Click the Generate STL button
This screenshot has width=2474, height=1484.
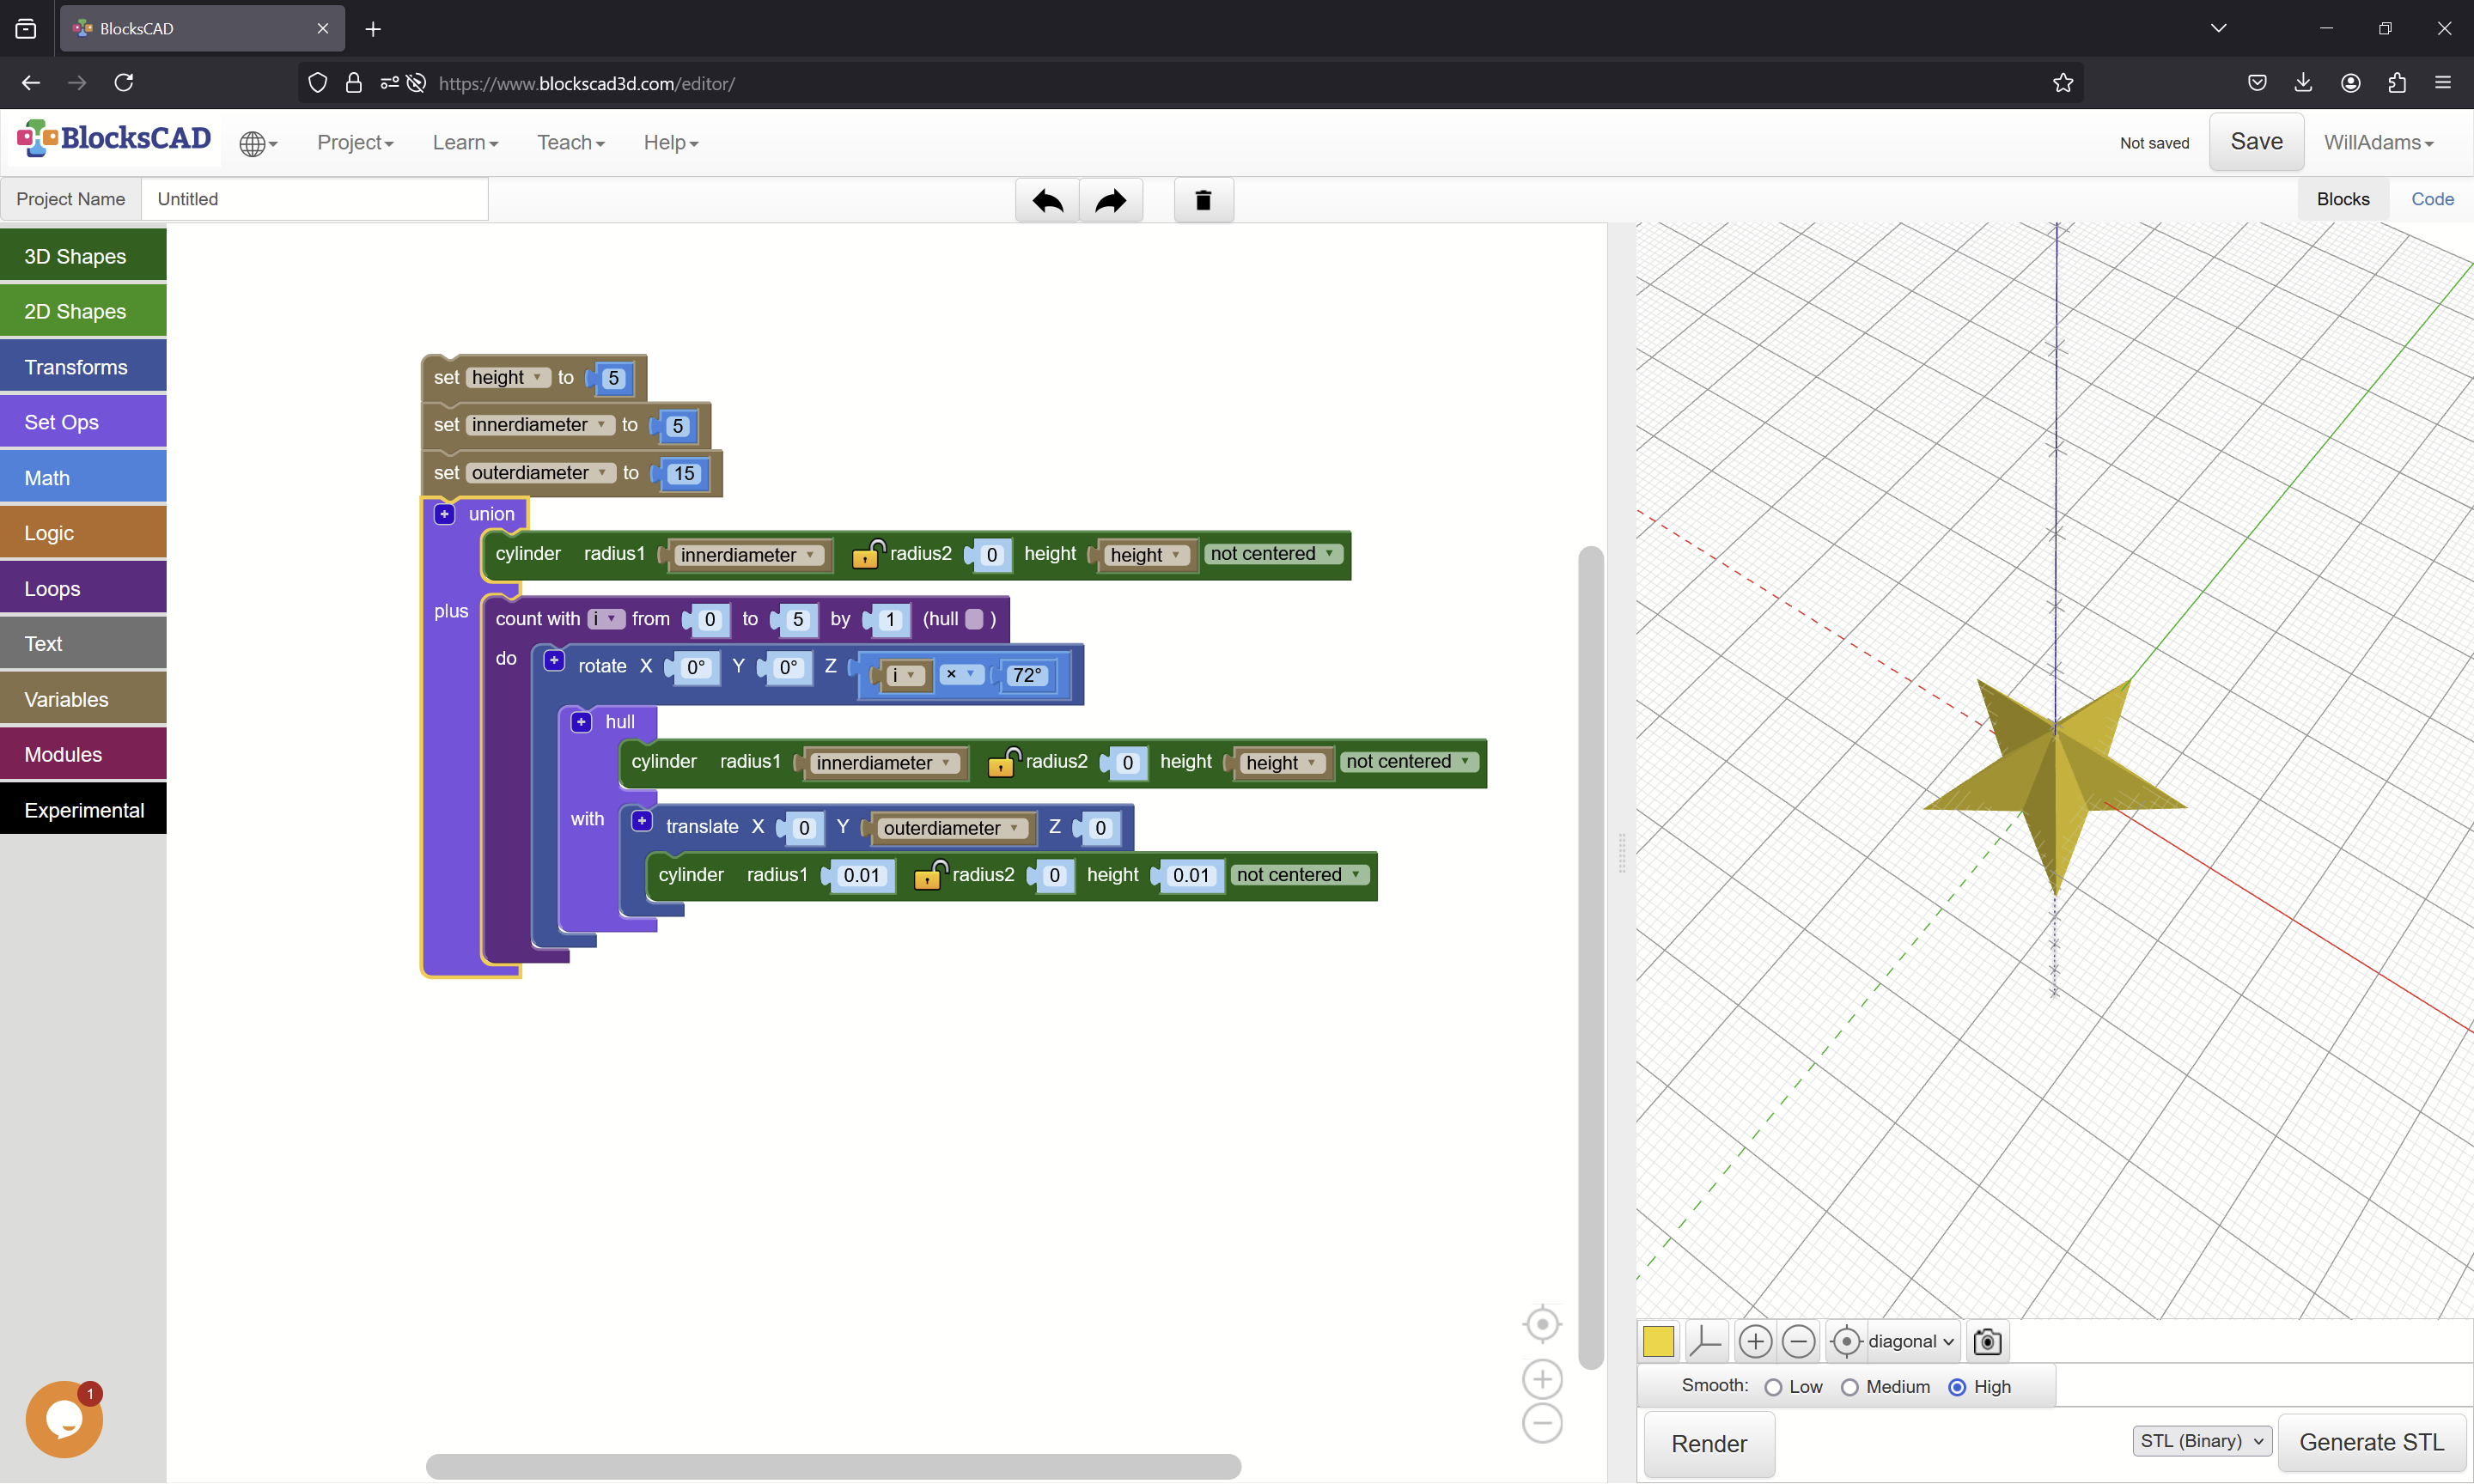tap(2370, 1442)
